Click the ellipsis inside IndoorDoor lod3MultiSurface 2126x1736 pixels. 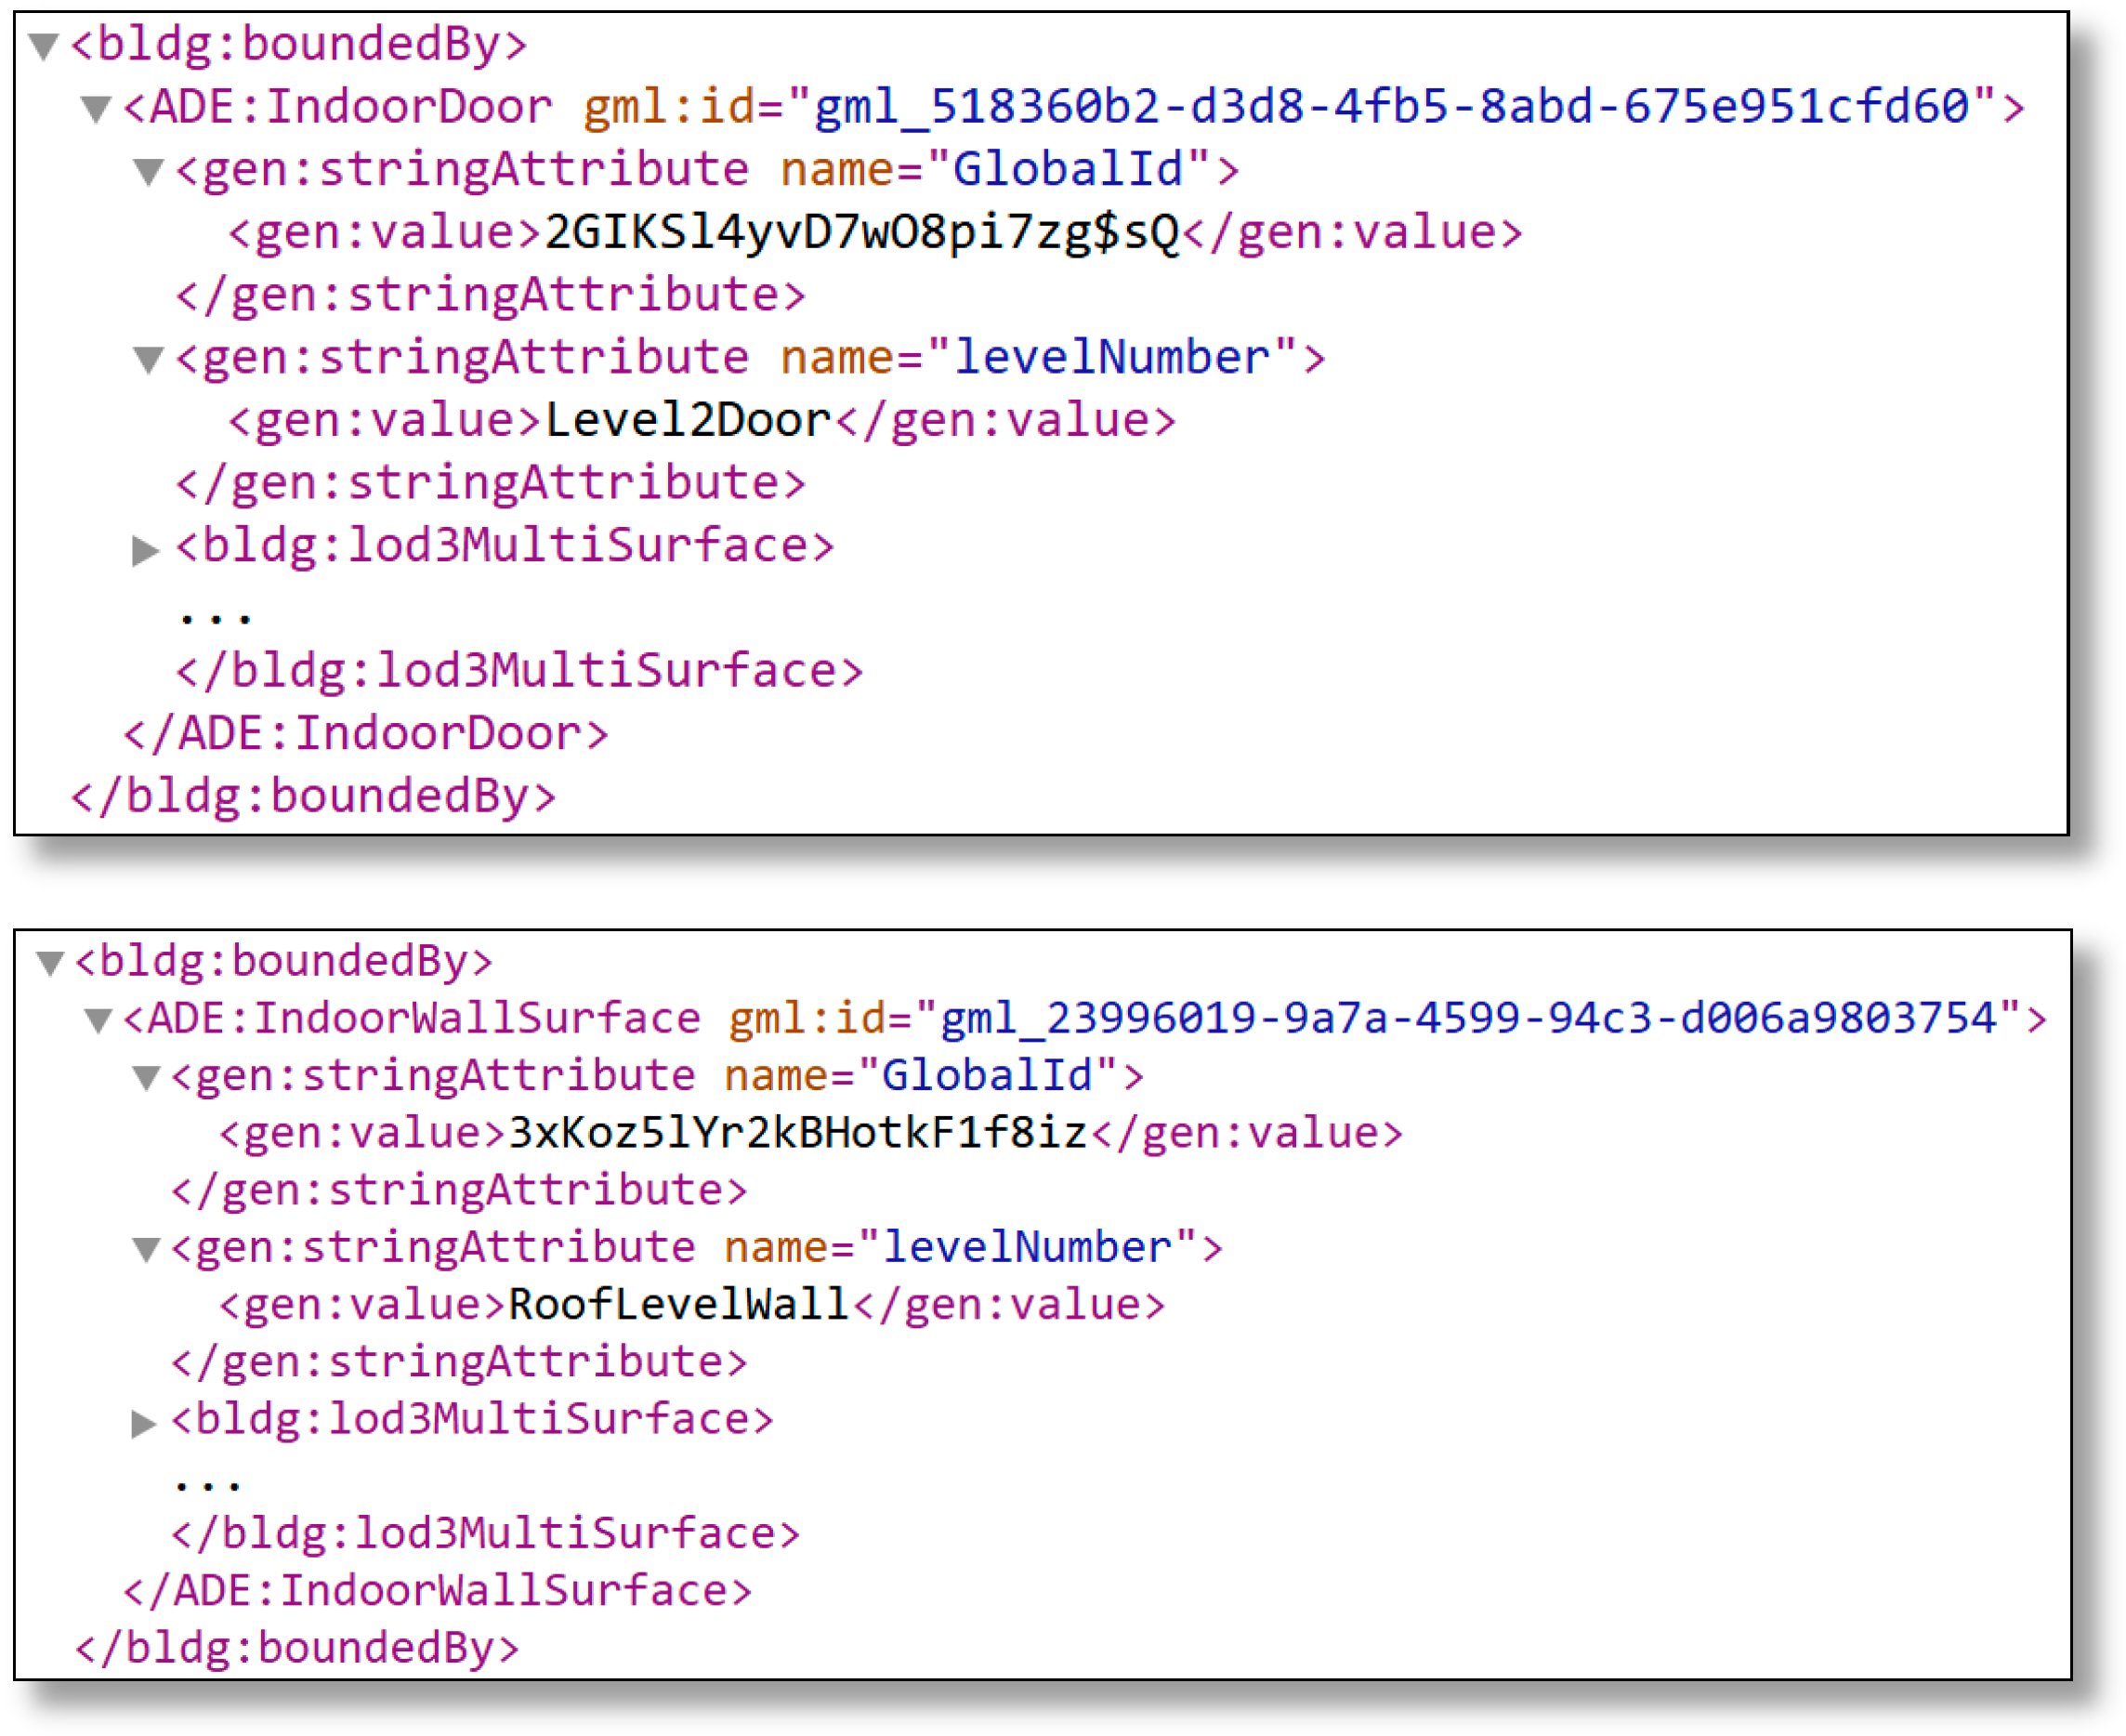click(x=215, y=614)
